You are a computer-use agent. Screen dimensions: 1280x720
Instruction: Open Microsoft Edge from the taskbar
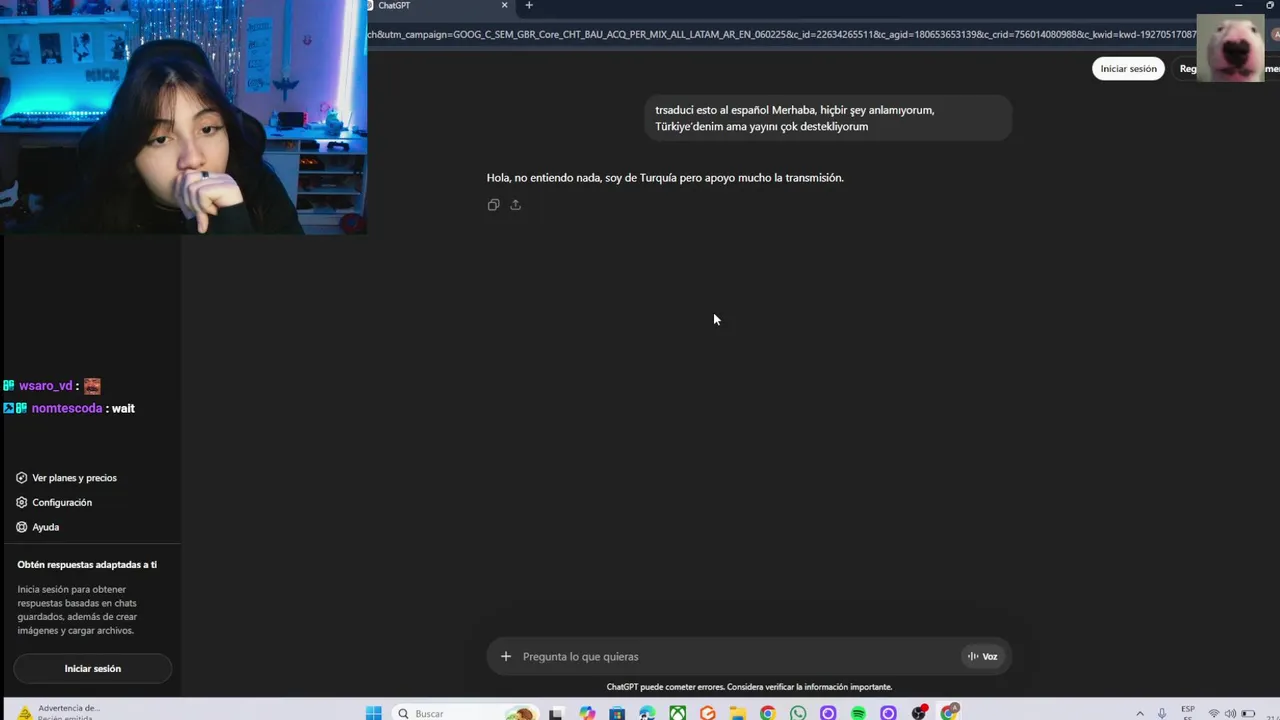click(647, 713)
